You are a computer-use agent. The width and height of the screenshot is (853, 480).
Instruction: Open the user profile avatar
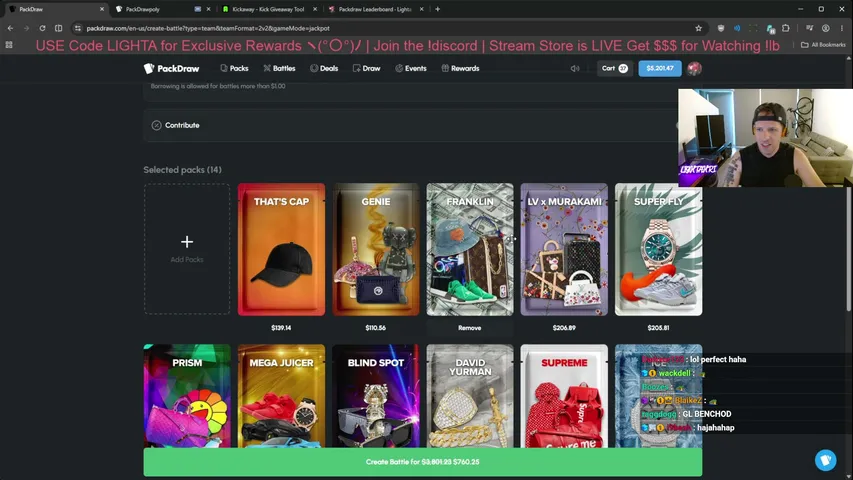[694, 69]
